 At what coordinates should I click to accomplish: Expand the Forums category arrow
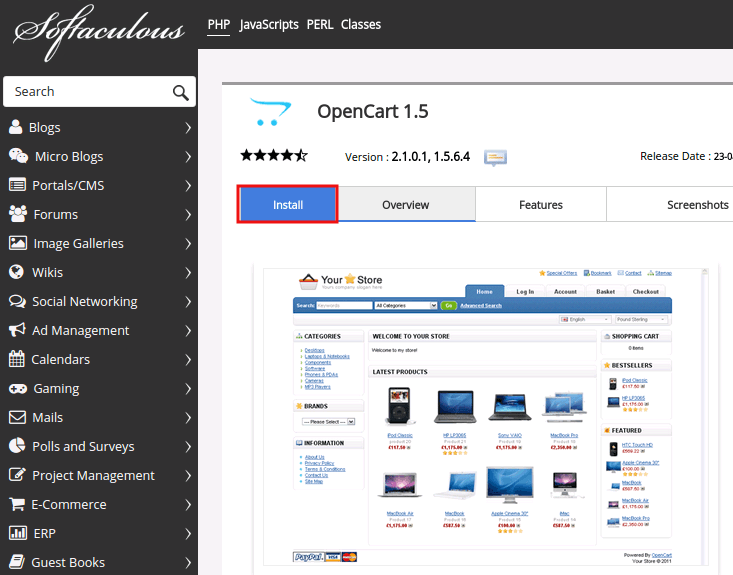[188, 215]
